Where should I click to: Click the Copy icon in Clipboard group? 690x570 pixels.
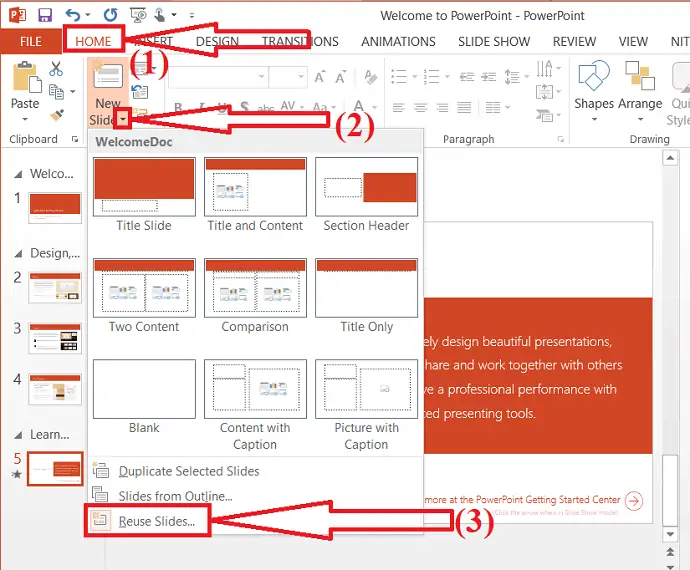(x=56, y=91)
